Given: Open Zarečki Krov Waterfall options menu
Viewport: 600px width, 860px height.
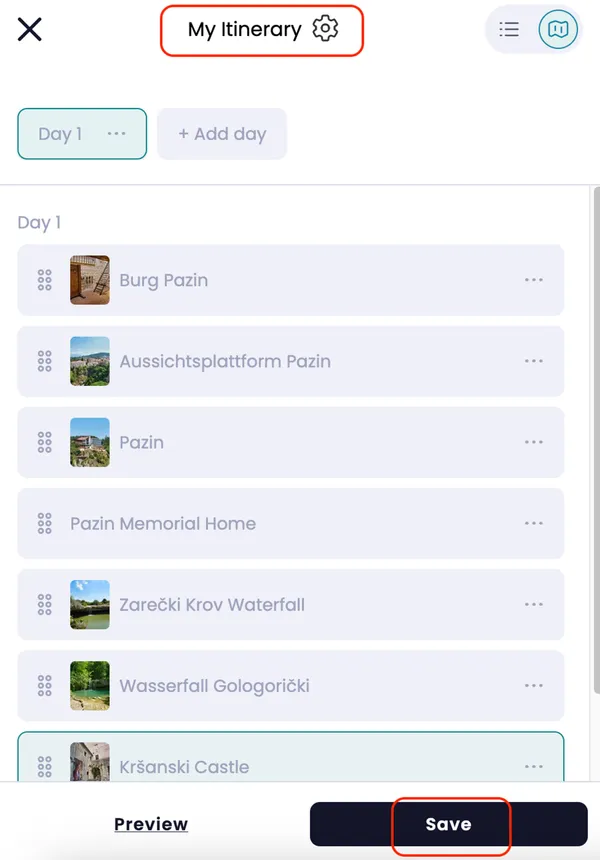Looking at the screenshot, I should tap(534, 604).
